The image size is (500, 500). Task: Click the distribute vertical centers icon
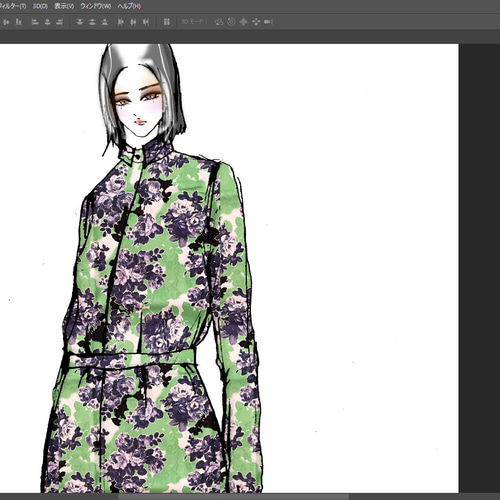coord(92,22)
